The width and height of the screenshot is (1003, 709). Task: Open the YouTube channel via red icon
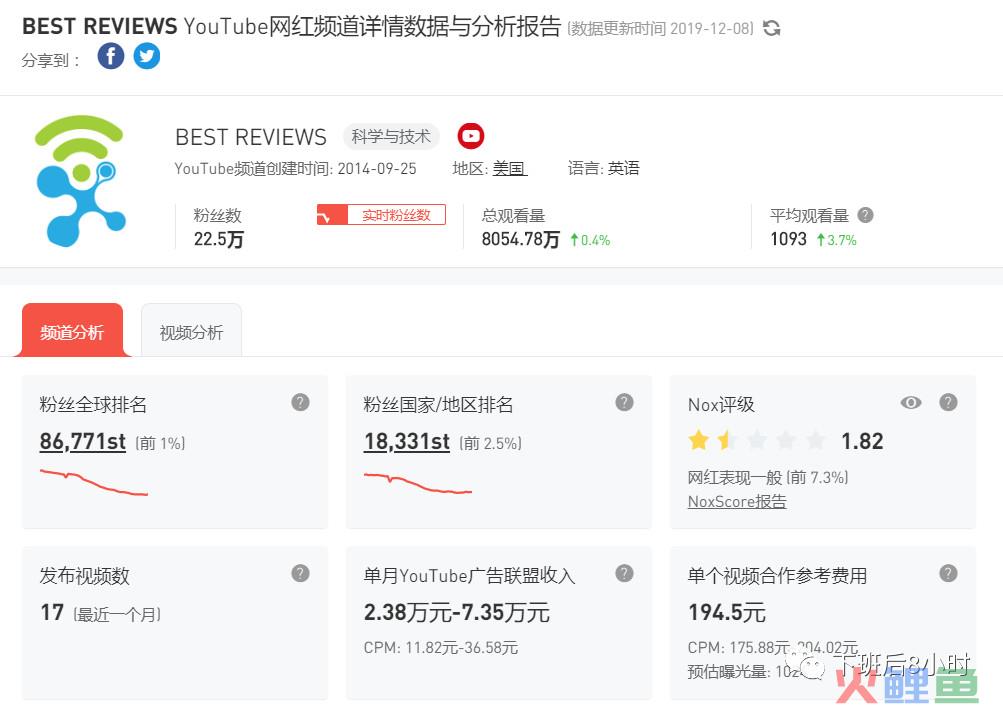coord(471,136)
